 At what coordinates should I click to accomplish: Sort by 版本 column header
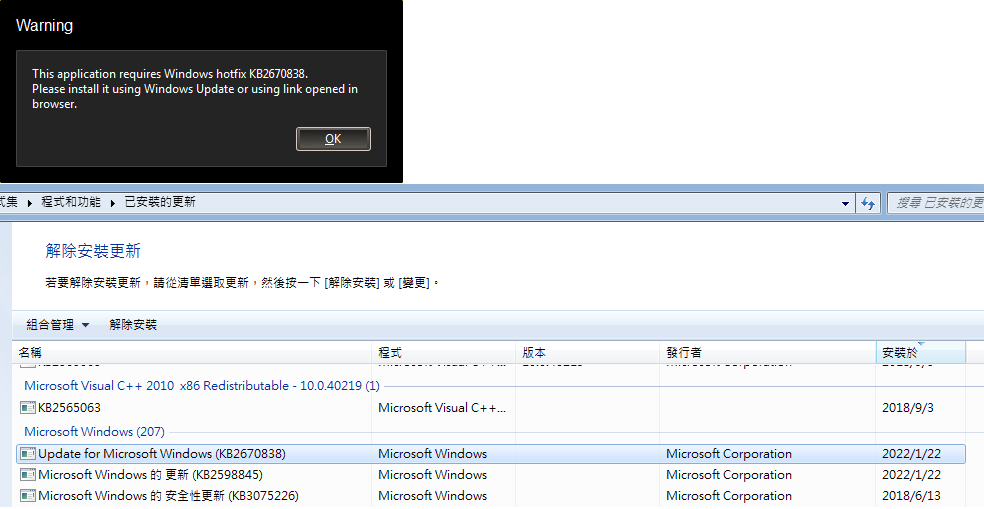point(587,353)
